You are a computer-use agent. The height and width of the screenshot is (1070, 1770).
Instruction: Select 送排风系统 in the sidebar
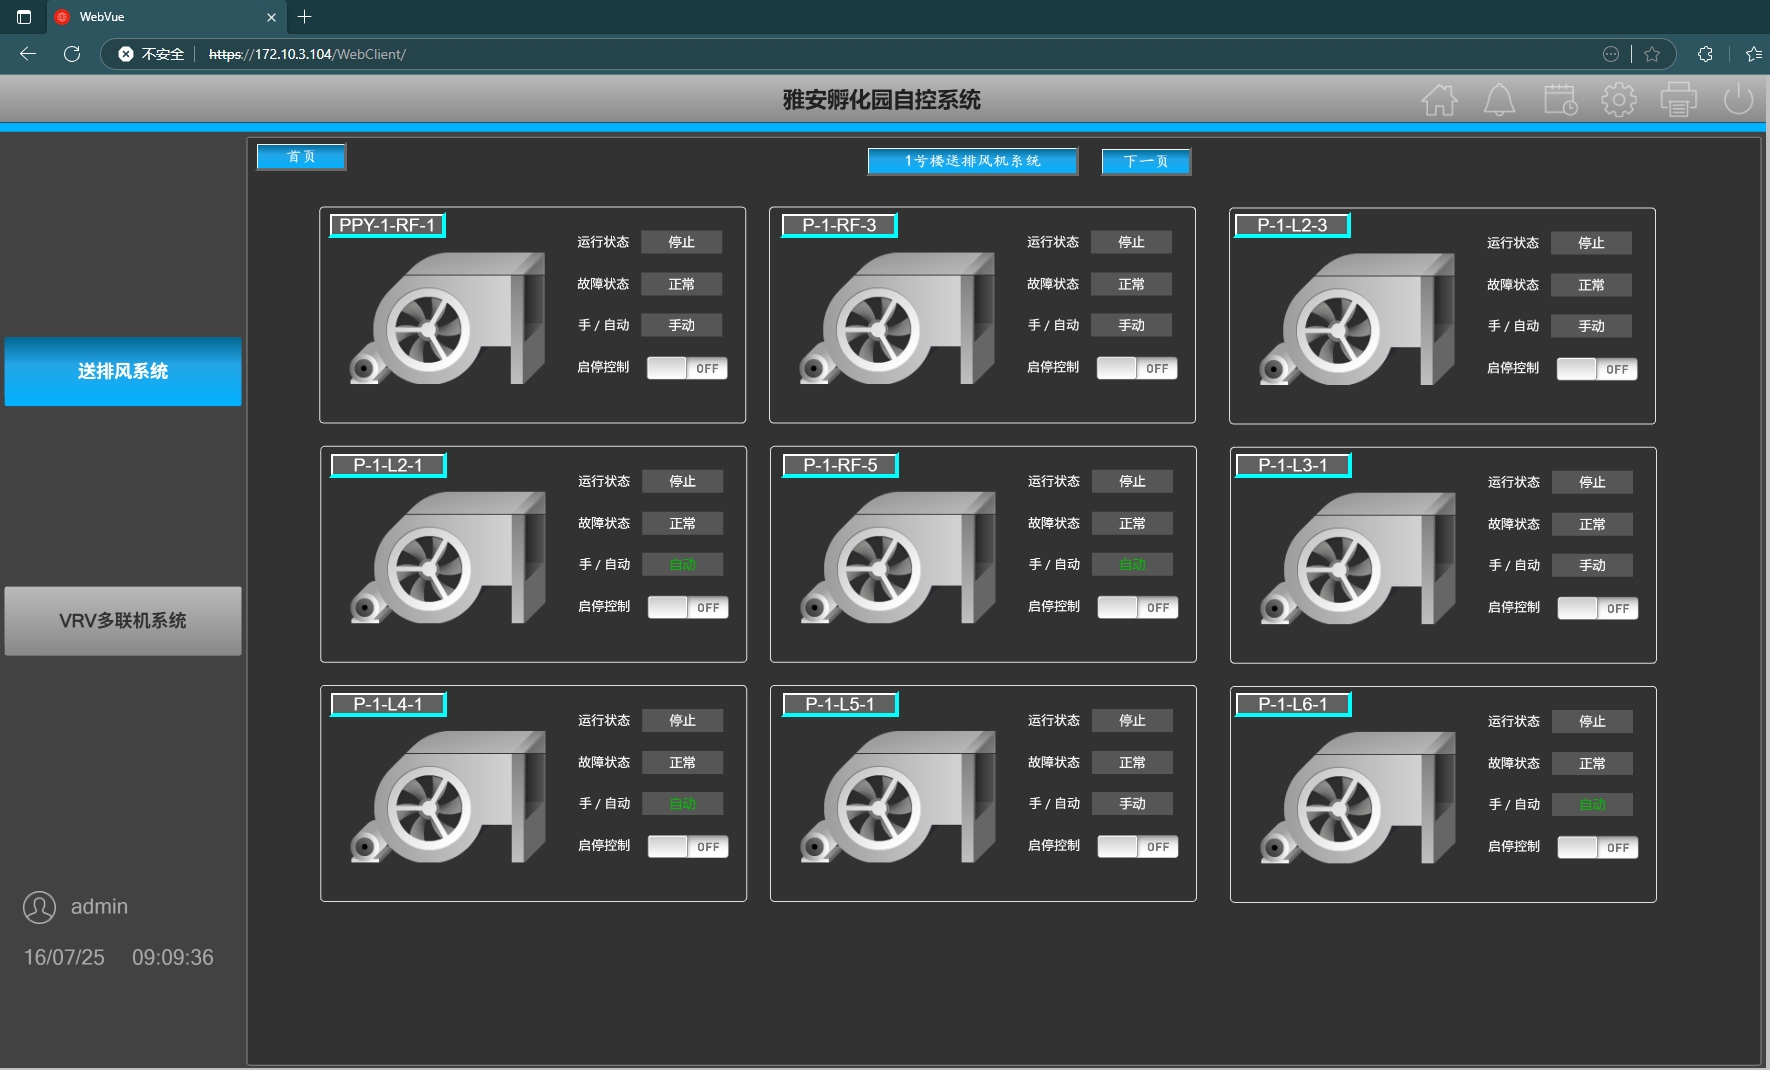(123, 371)
